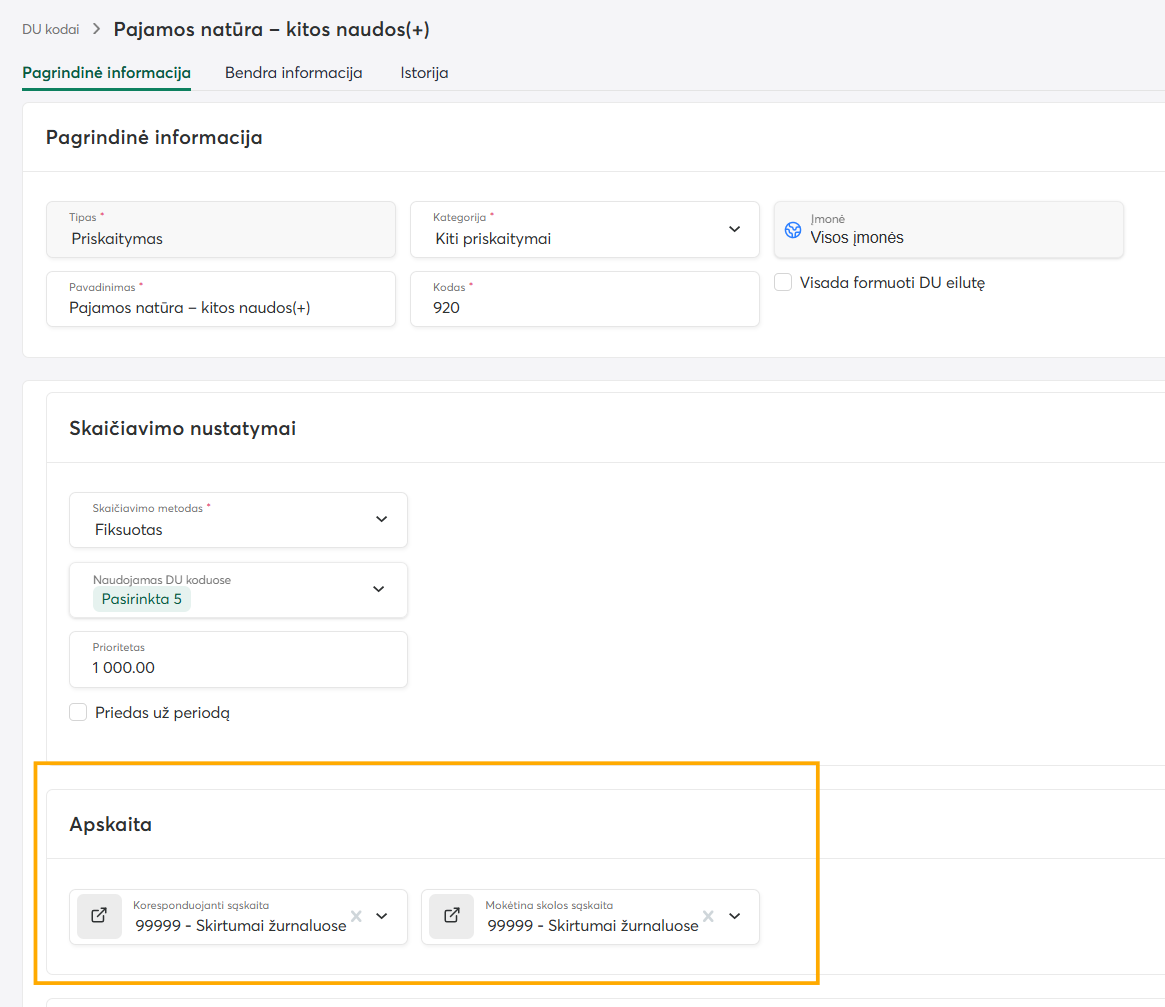1165x1007 pixels.
Task: Open the Istorija tab
Action: click(x=424, y=73)
